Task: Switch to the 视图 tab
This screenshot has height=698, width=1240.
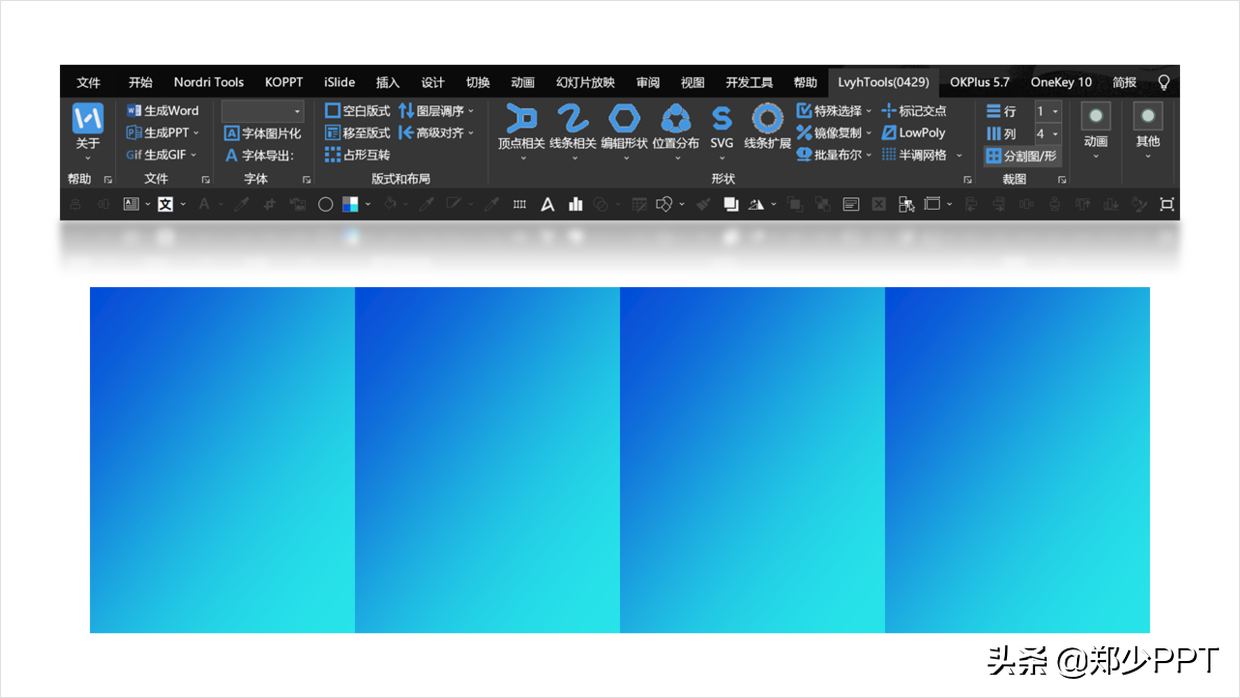Action: pyautogui.click(x=693, y=82)
